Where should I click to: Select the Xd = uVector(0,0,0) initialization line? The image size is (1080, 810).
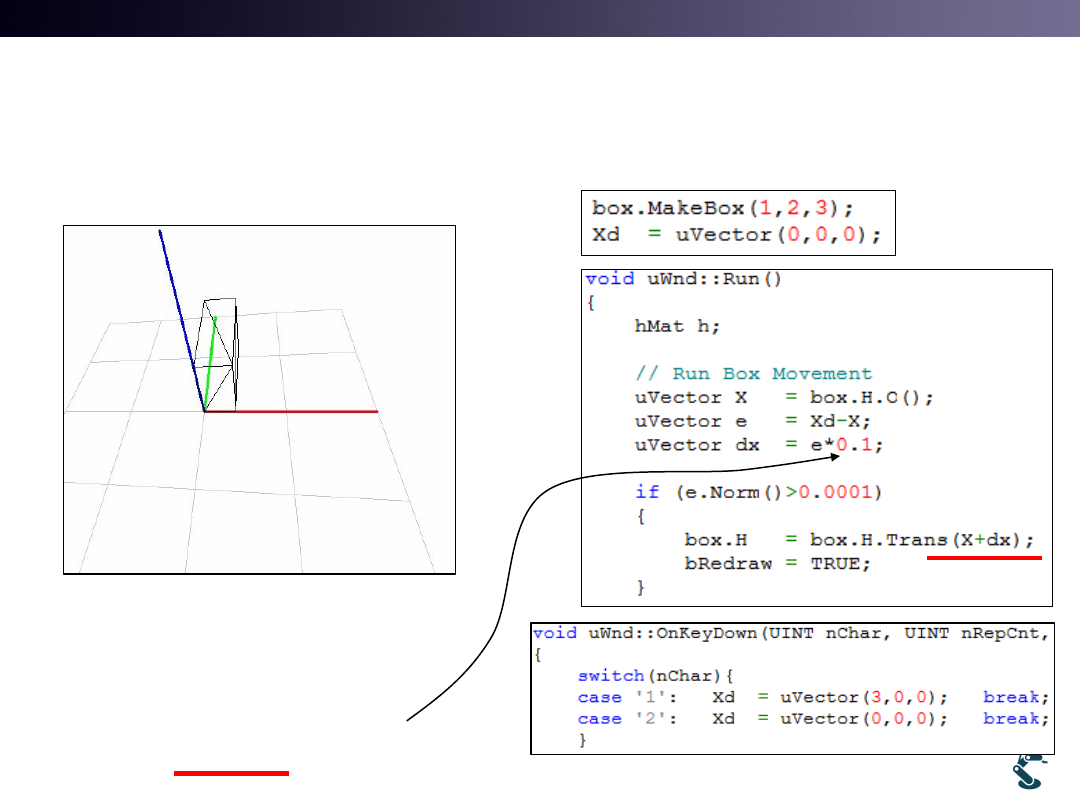coord(735,236)
